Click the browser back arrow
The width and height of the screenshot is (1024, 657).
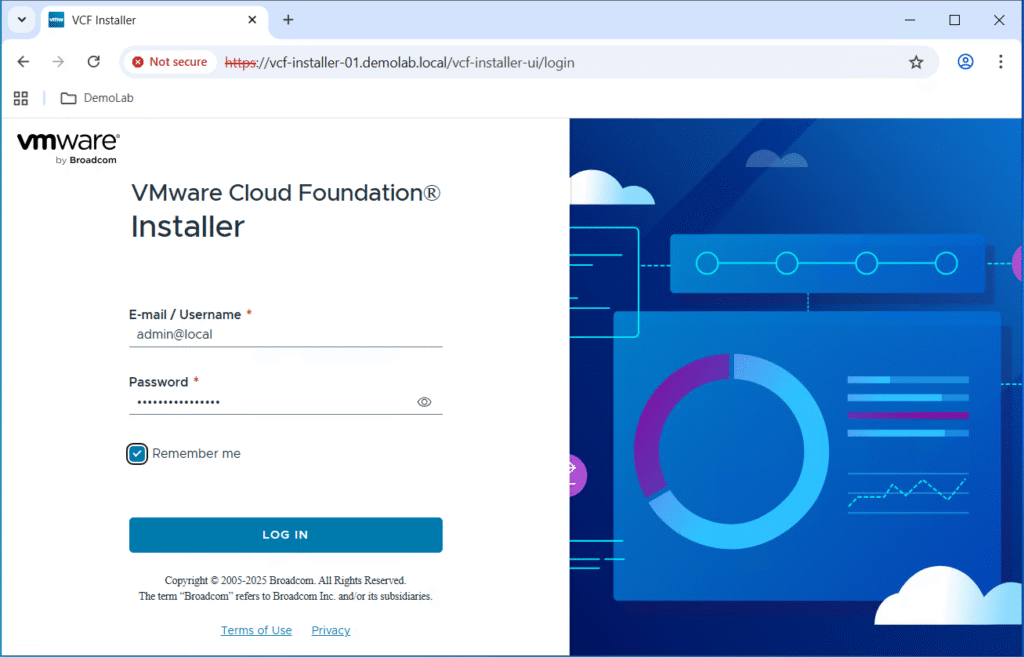click(x=24, y=62)
